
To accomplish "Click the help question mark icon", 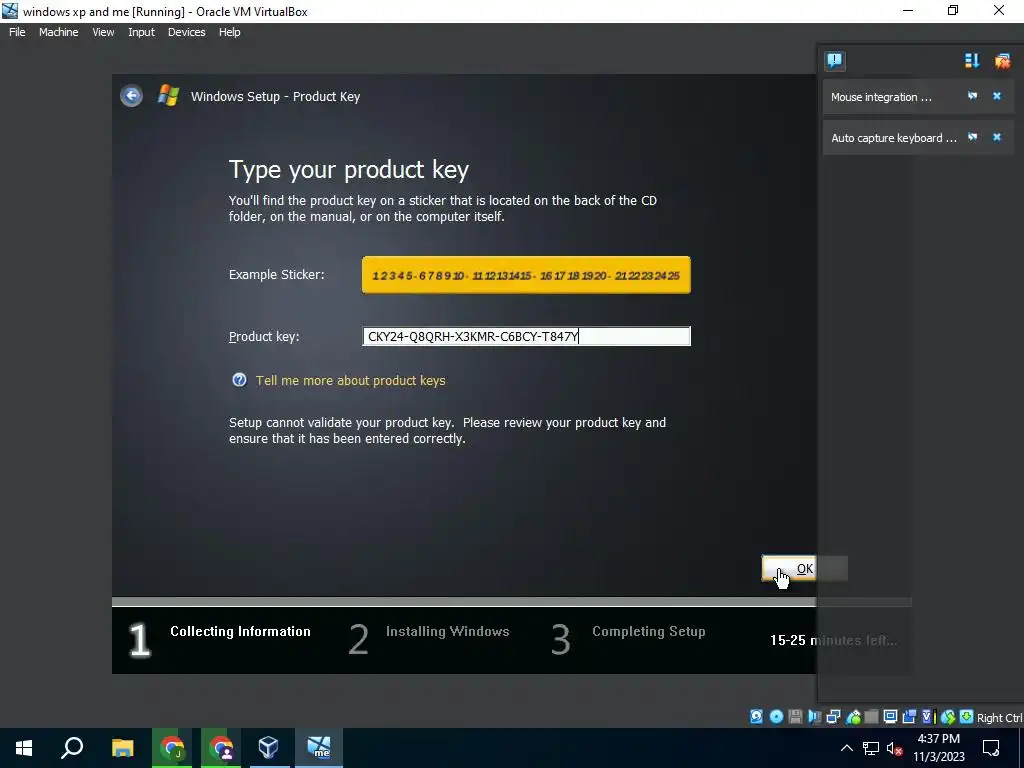I will point(240,380).
